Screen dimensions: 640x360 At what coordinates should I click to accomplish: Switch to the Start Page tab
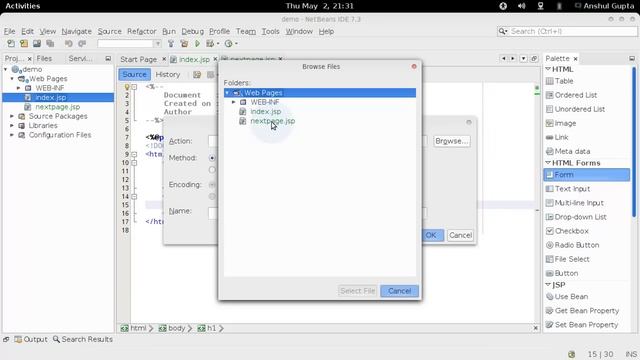pyautogui.click(x=138, y=59)
